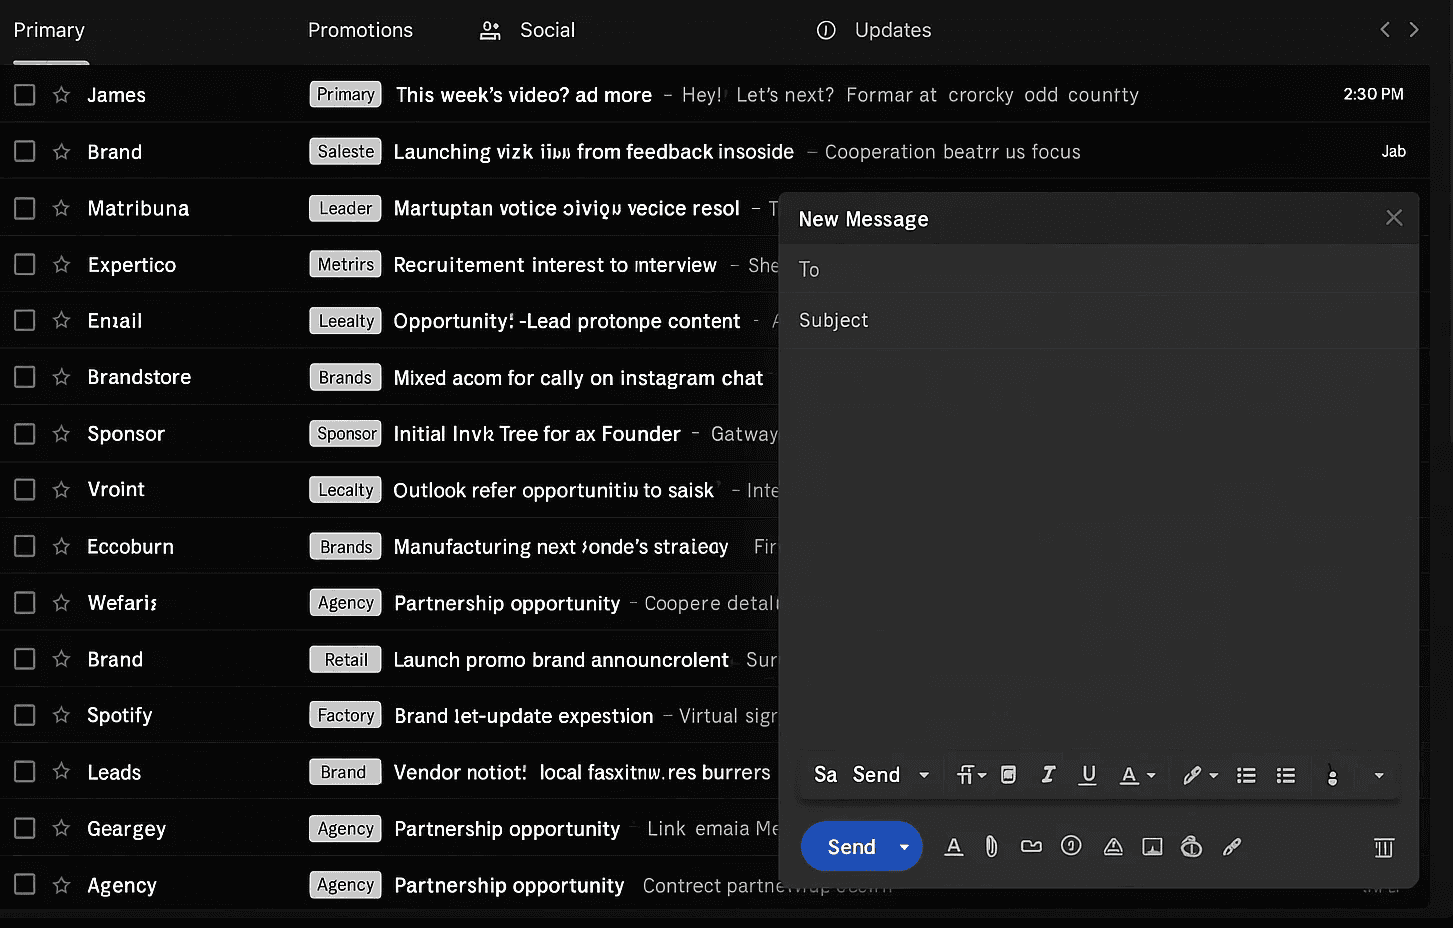1453x928 pixels.
Task: Star the email from Leads
Action: click(61, 772)
